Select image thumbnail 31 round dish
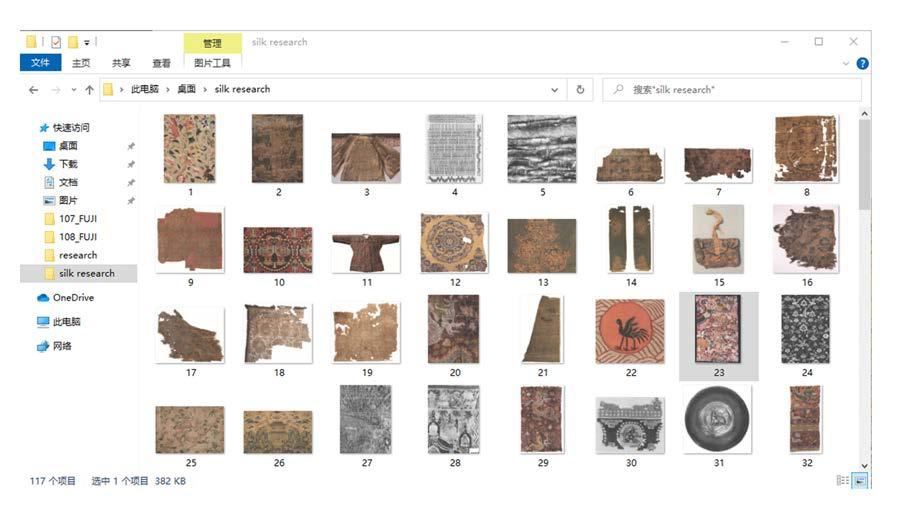 [718, 420]
